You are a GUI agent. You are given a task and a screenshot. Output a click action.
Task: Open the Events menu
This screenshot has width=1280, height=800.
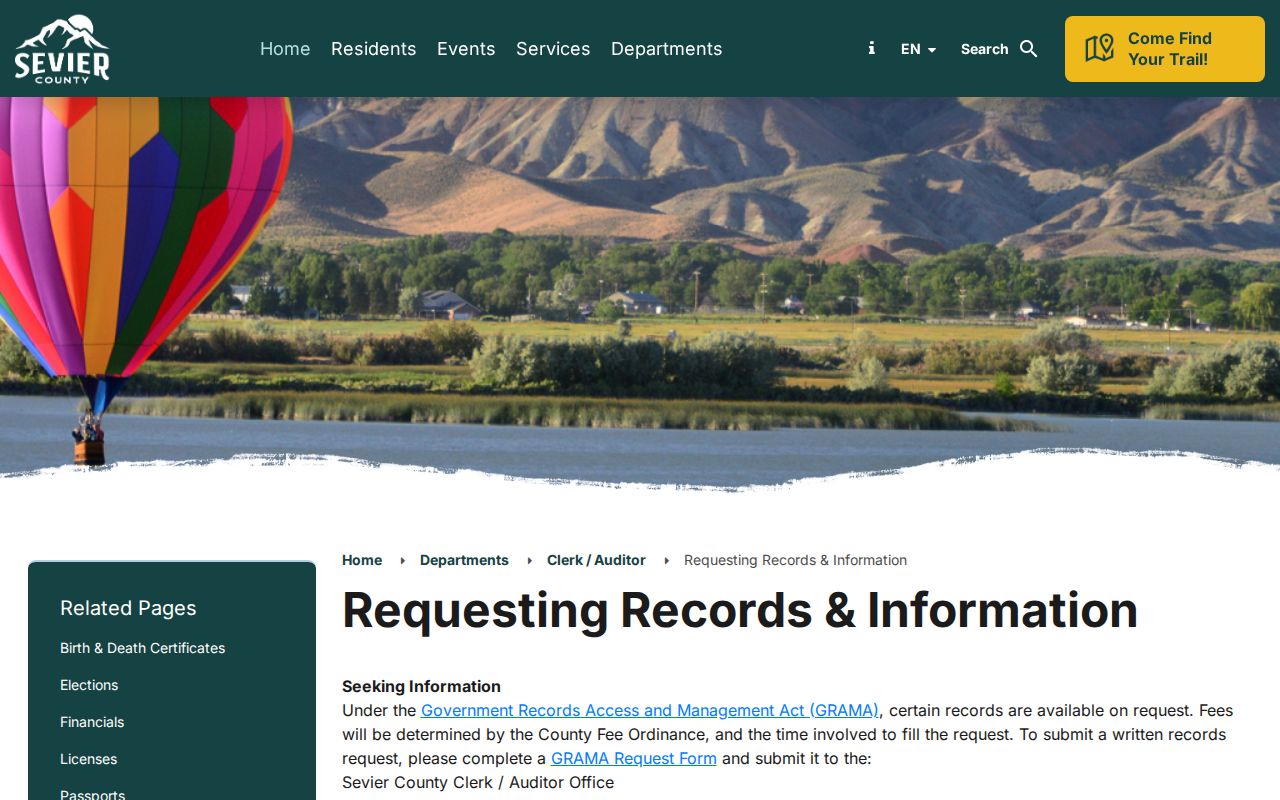(x=466, y=49)
